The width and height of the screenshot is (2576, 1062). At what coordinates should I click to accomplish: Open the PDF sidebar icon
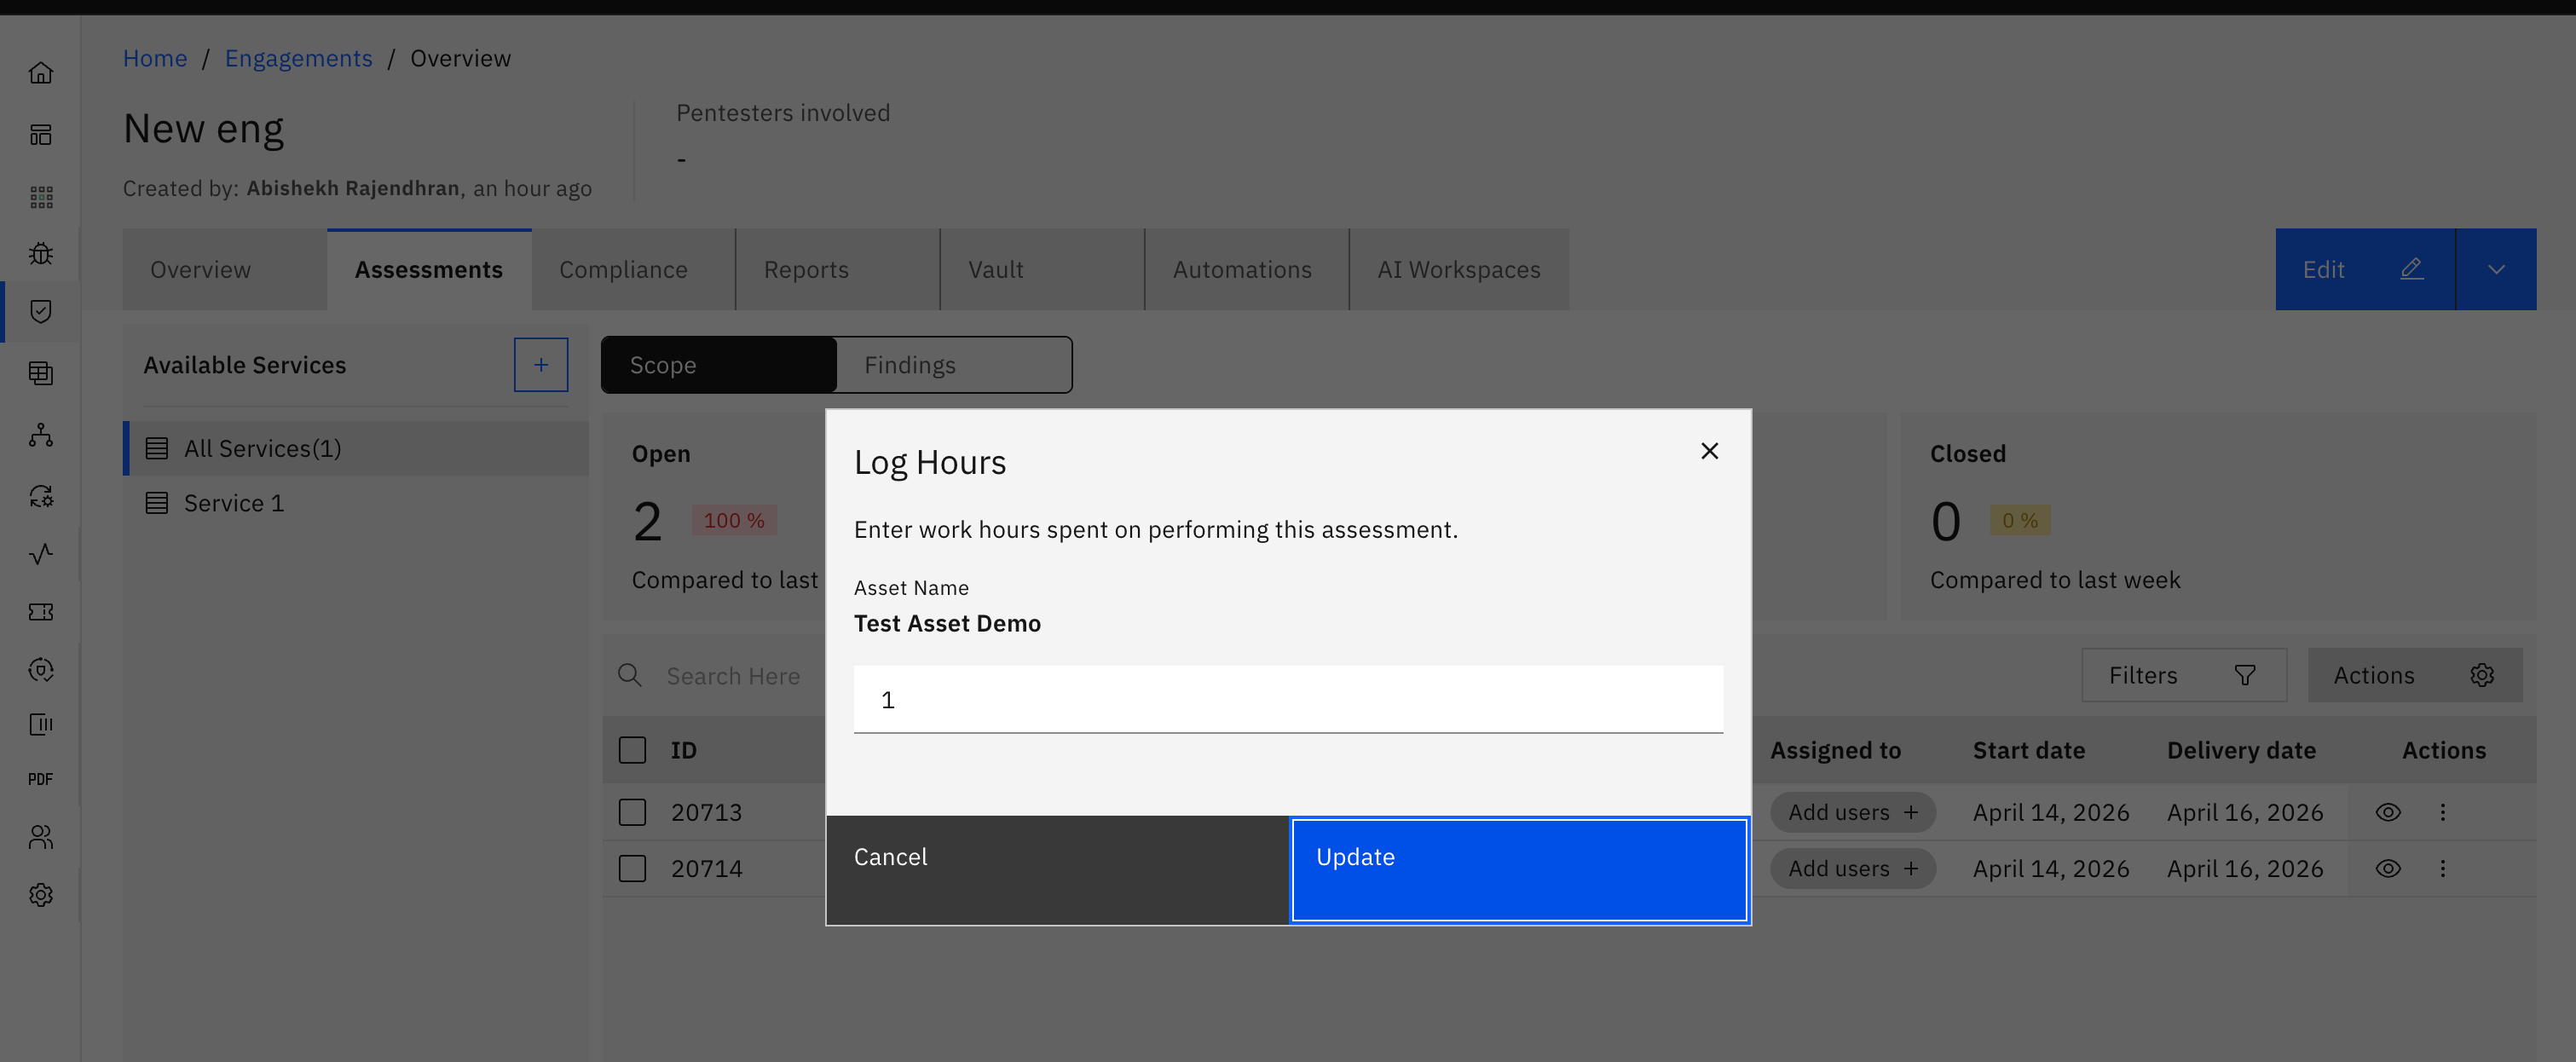[41, 779]
